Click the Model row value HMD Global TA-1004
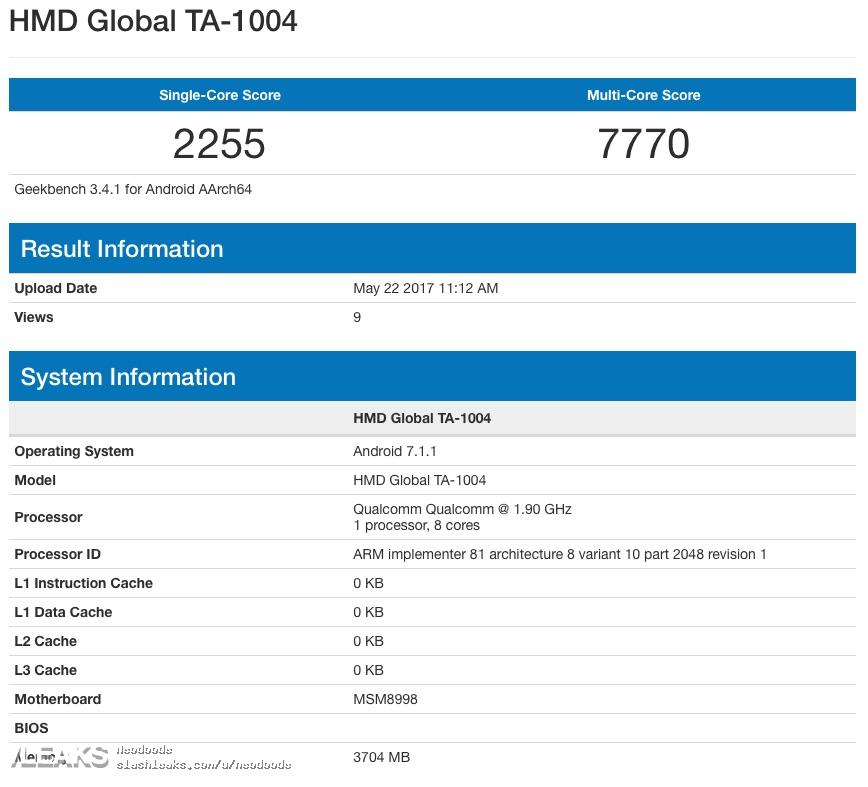Screen dimensions: 868x787 point(422,480)
